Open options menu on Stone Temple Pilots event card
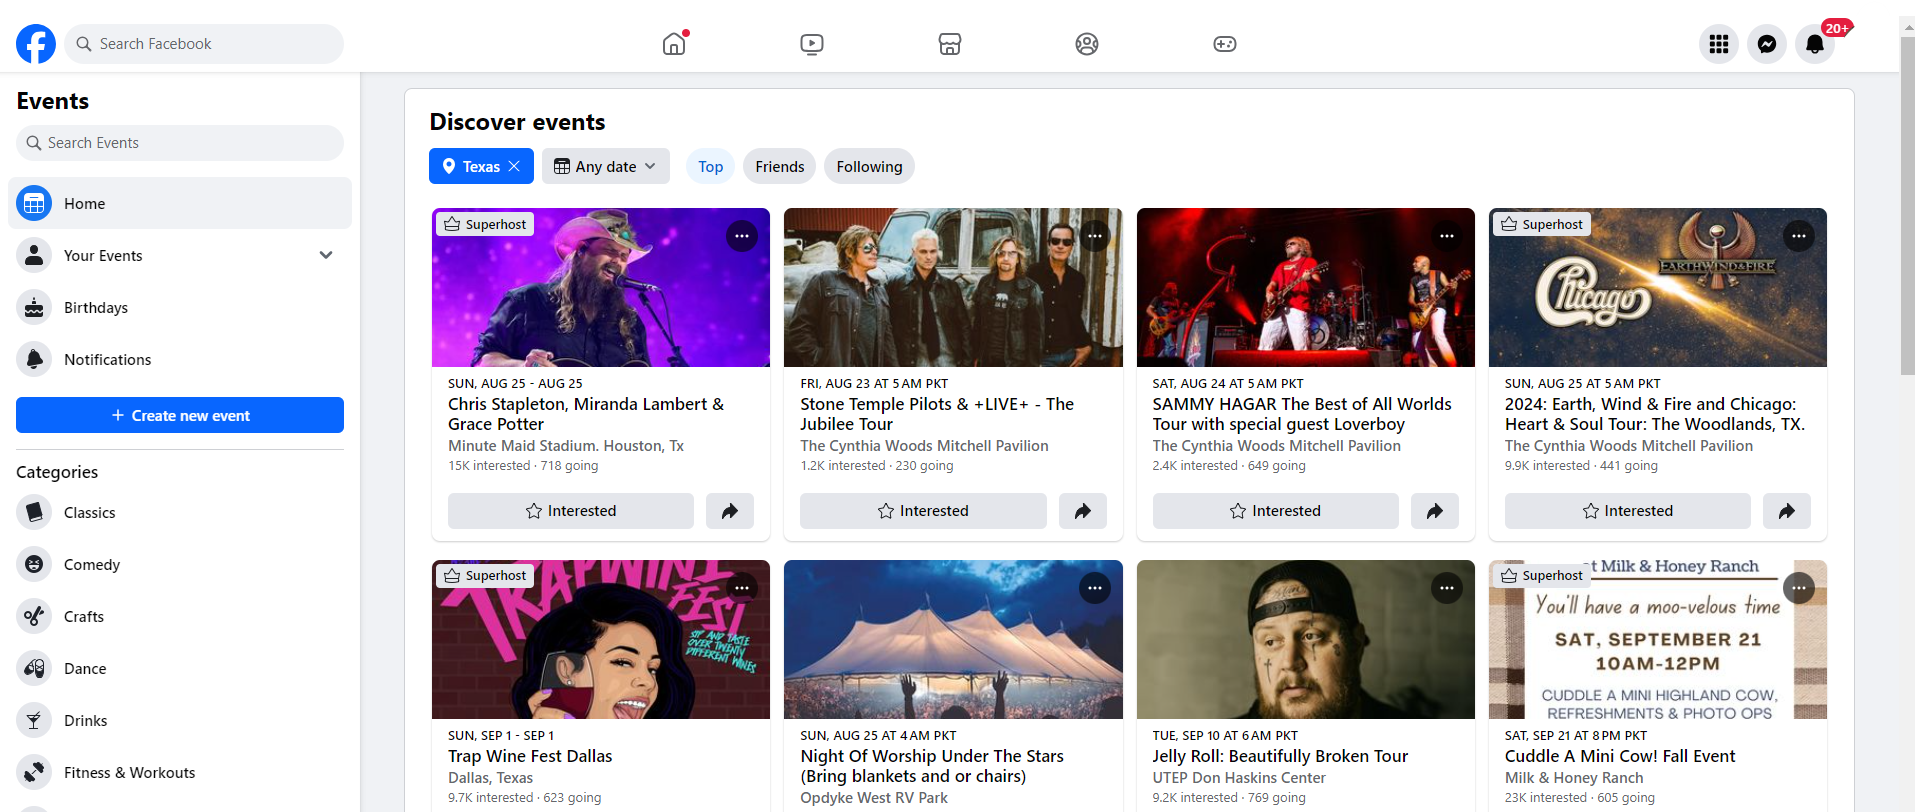 point(1095,236)
